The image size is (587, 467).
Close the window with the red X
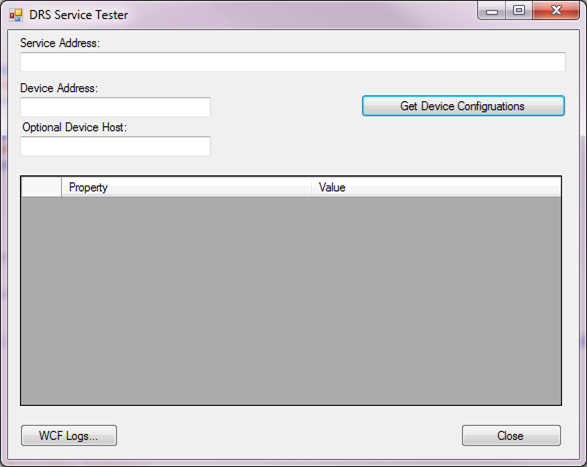click(556, 10)
